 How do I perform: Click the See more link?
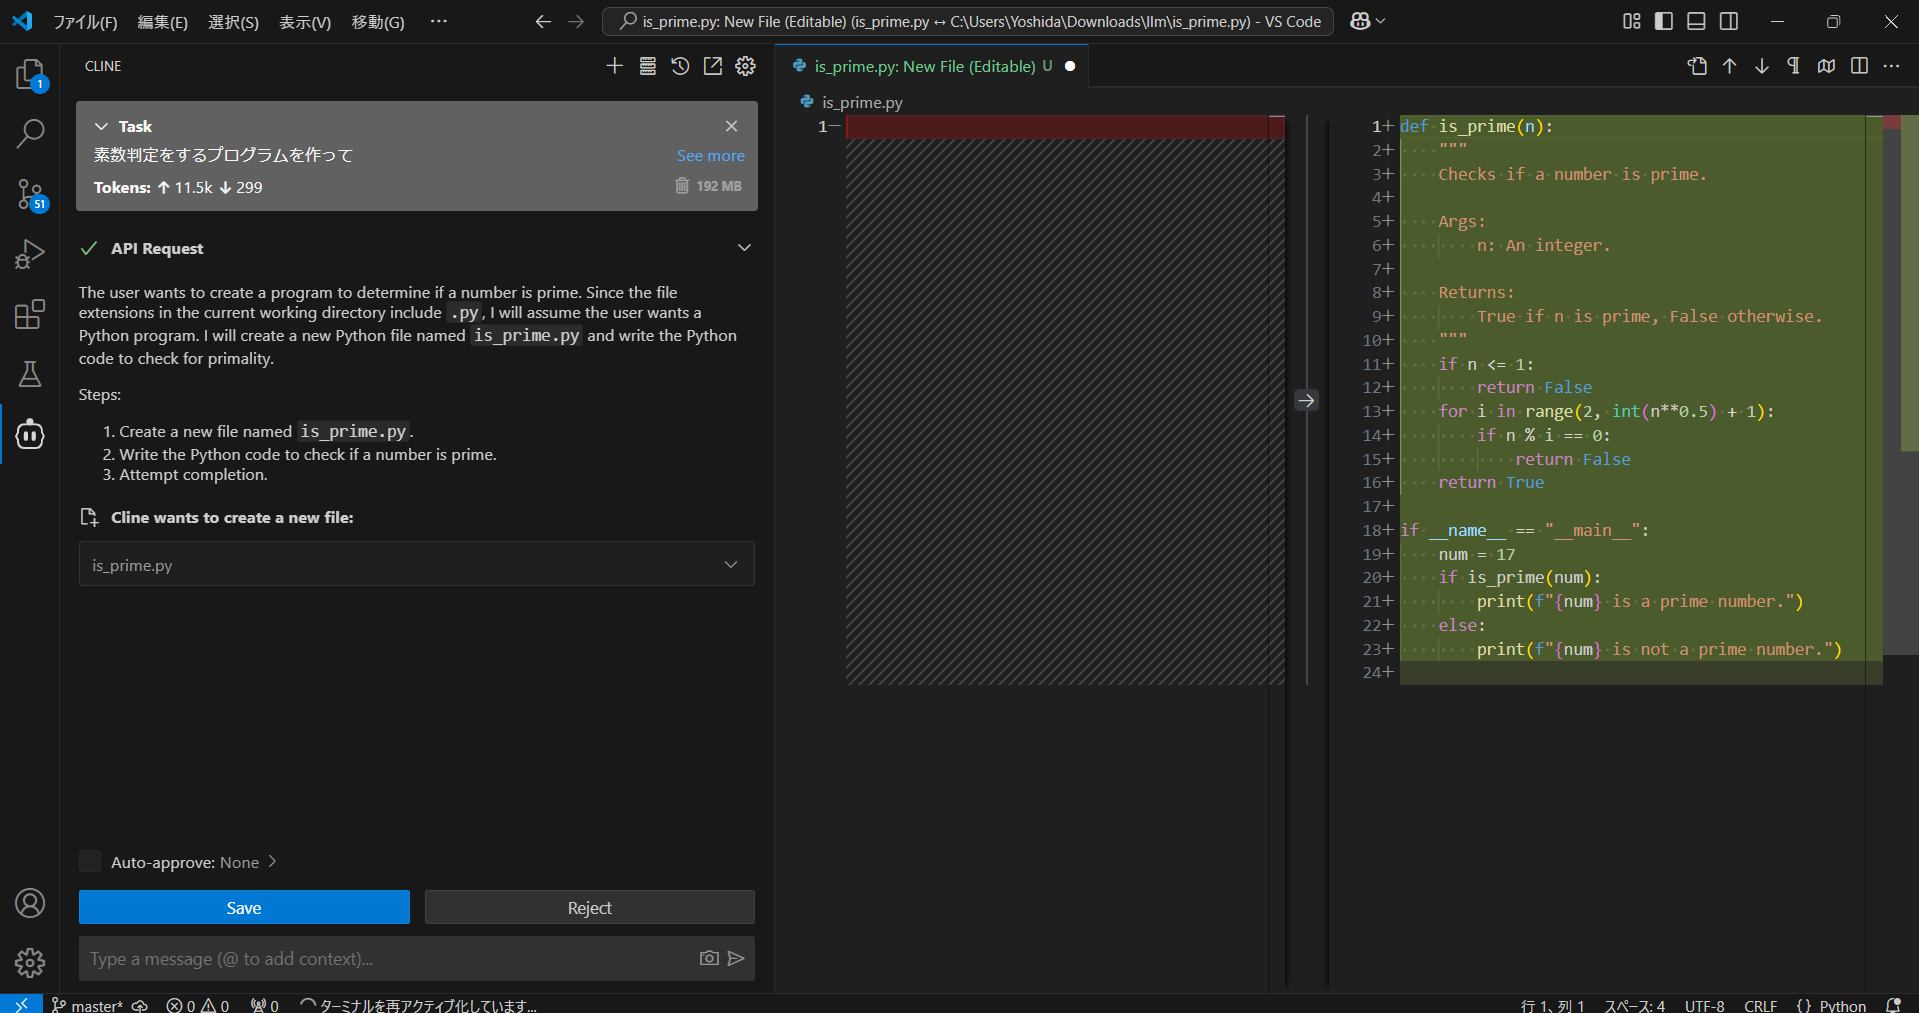pos(711,156)
